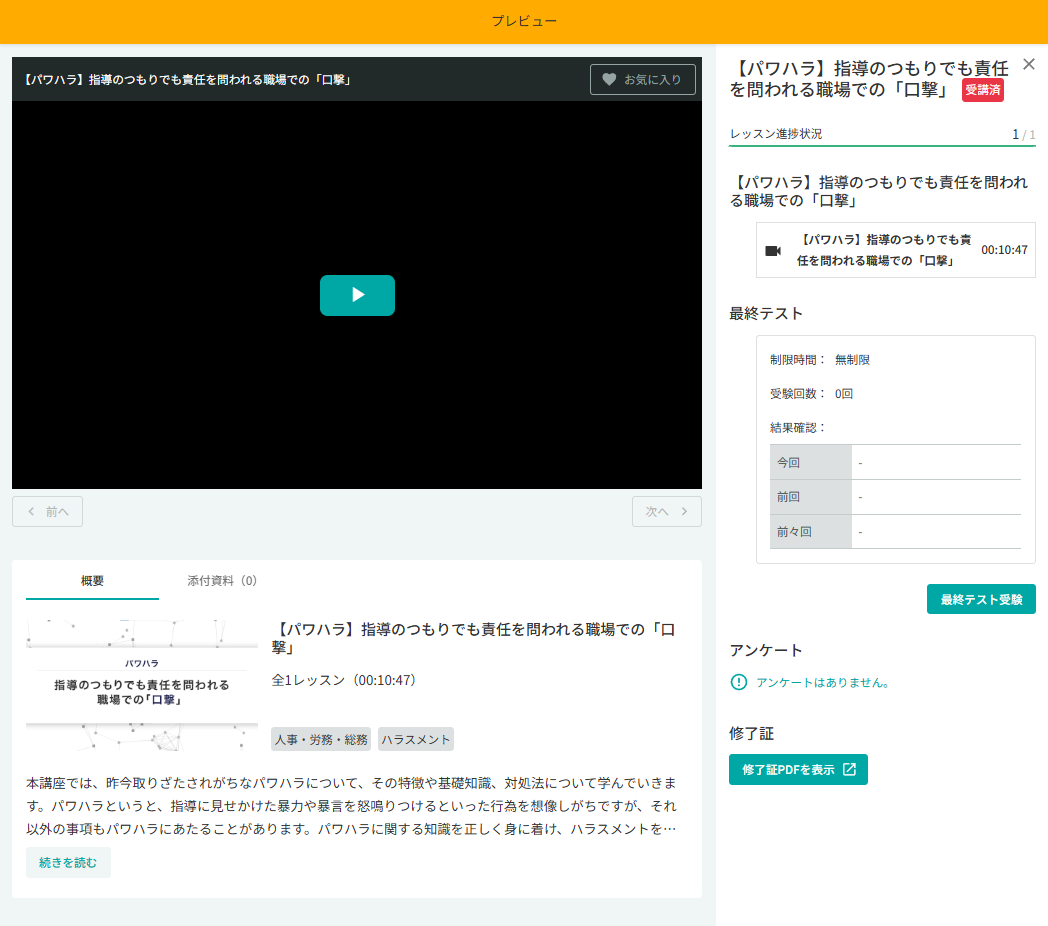Click the 全1レッスン (00:10:47) text
1048x926 pixels.
pos(344,680)
